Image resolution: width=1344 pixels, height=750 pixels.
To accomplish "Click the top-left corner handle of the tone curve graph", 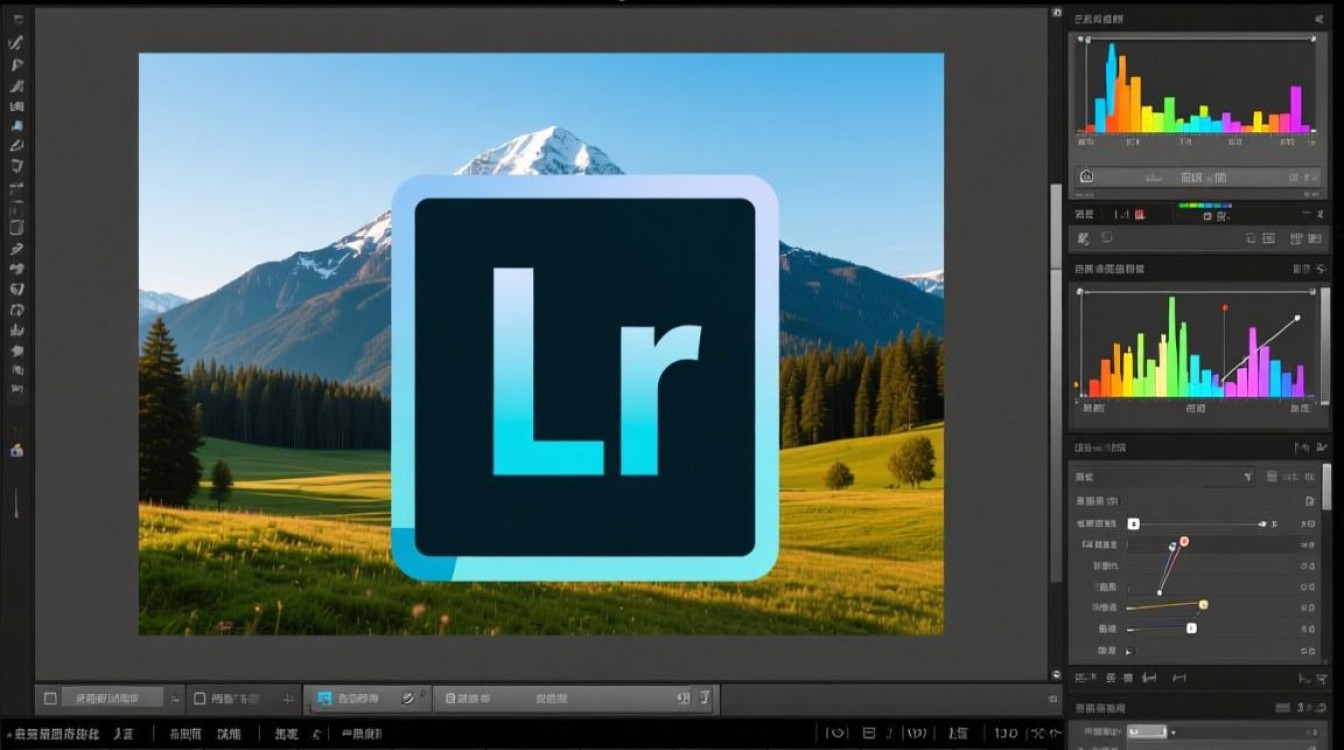I will tap(1079, 291).
